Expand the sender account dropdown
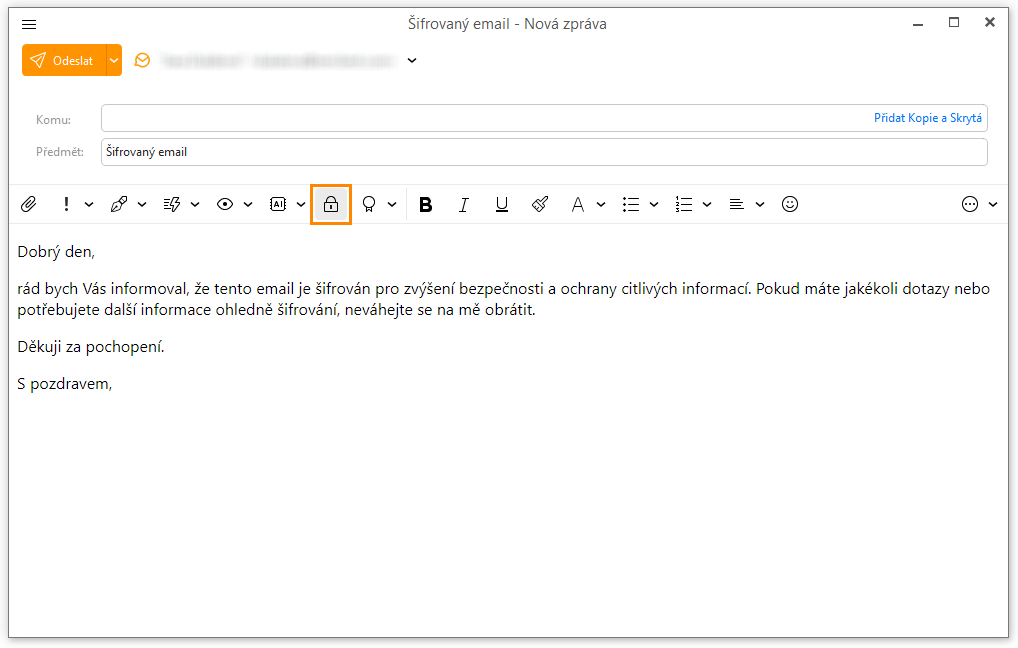The height and width of the screenshot is (648, 1018). [412, 61]
